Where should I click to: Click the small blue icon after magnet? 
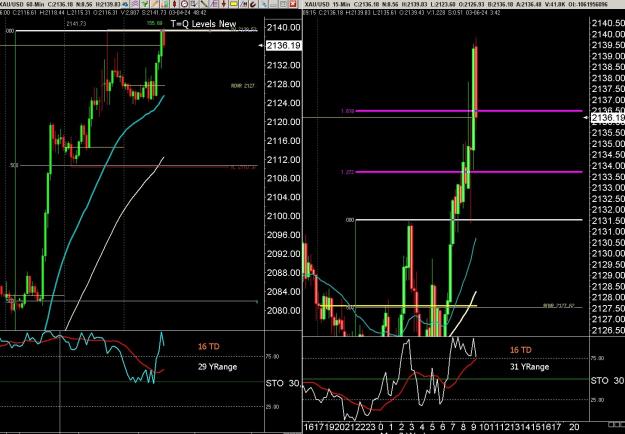265,4
